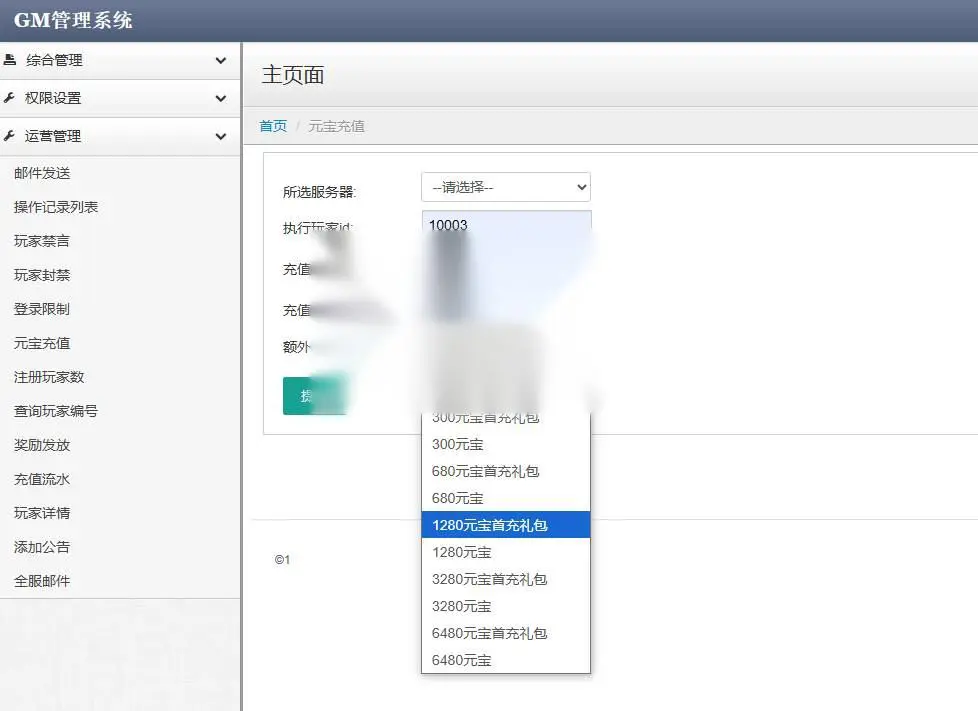Open 邮件发送 menu item

[x=42, y=173]
